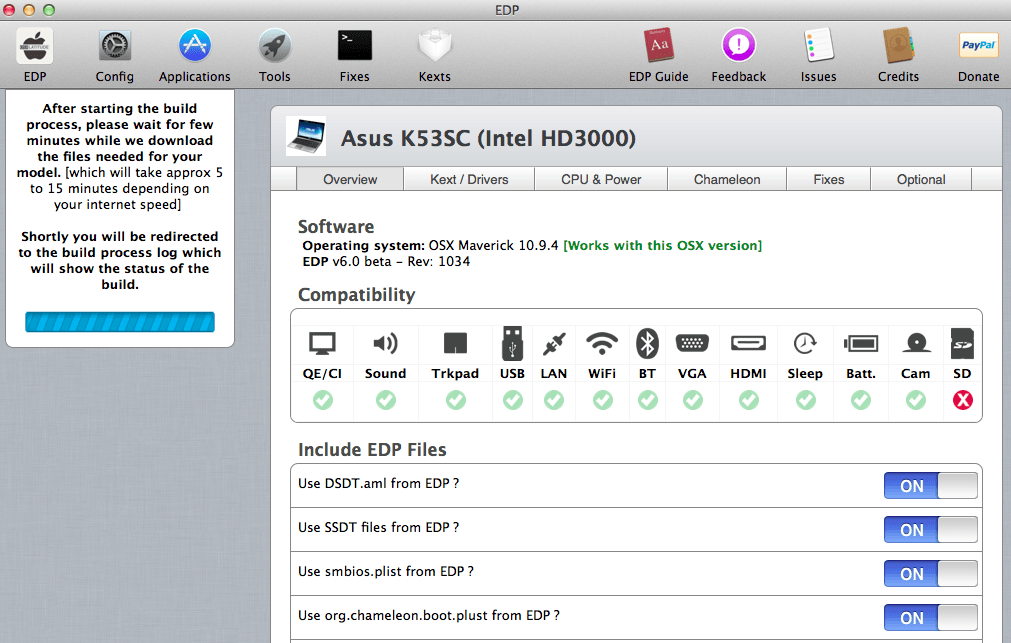Viewport: 1011px width, 643px height.
Task: Launch the Tools rocket icon
Action: tap(275, 46)
